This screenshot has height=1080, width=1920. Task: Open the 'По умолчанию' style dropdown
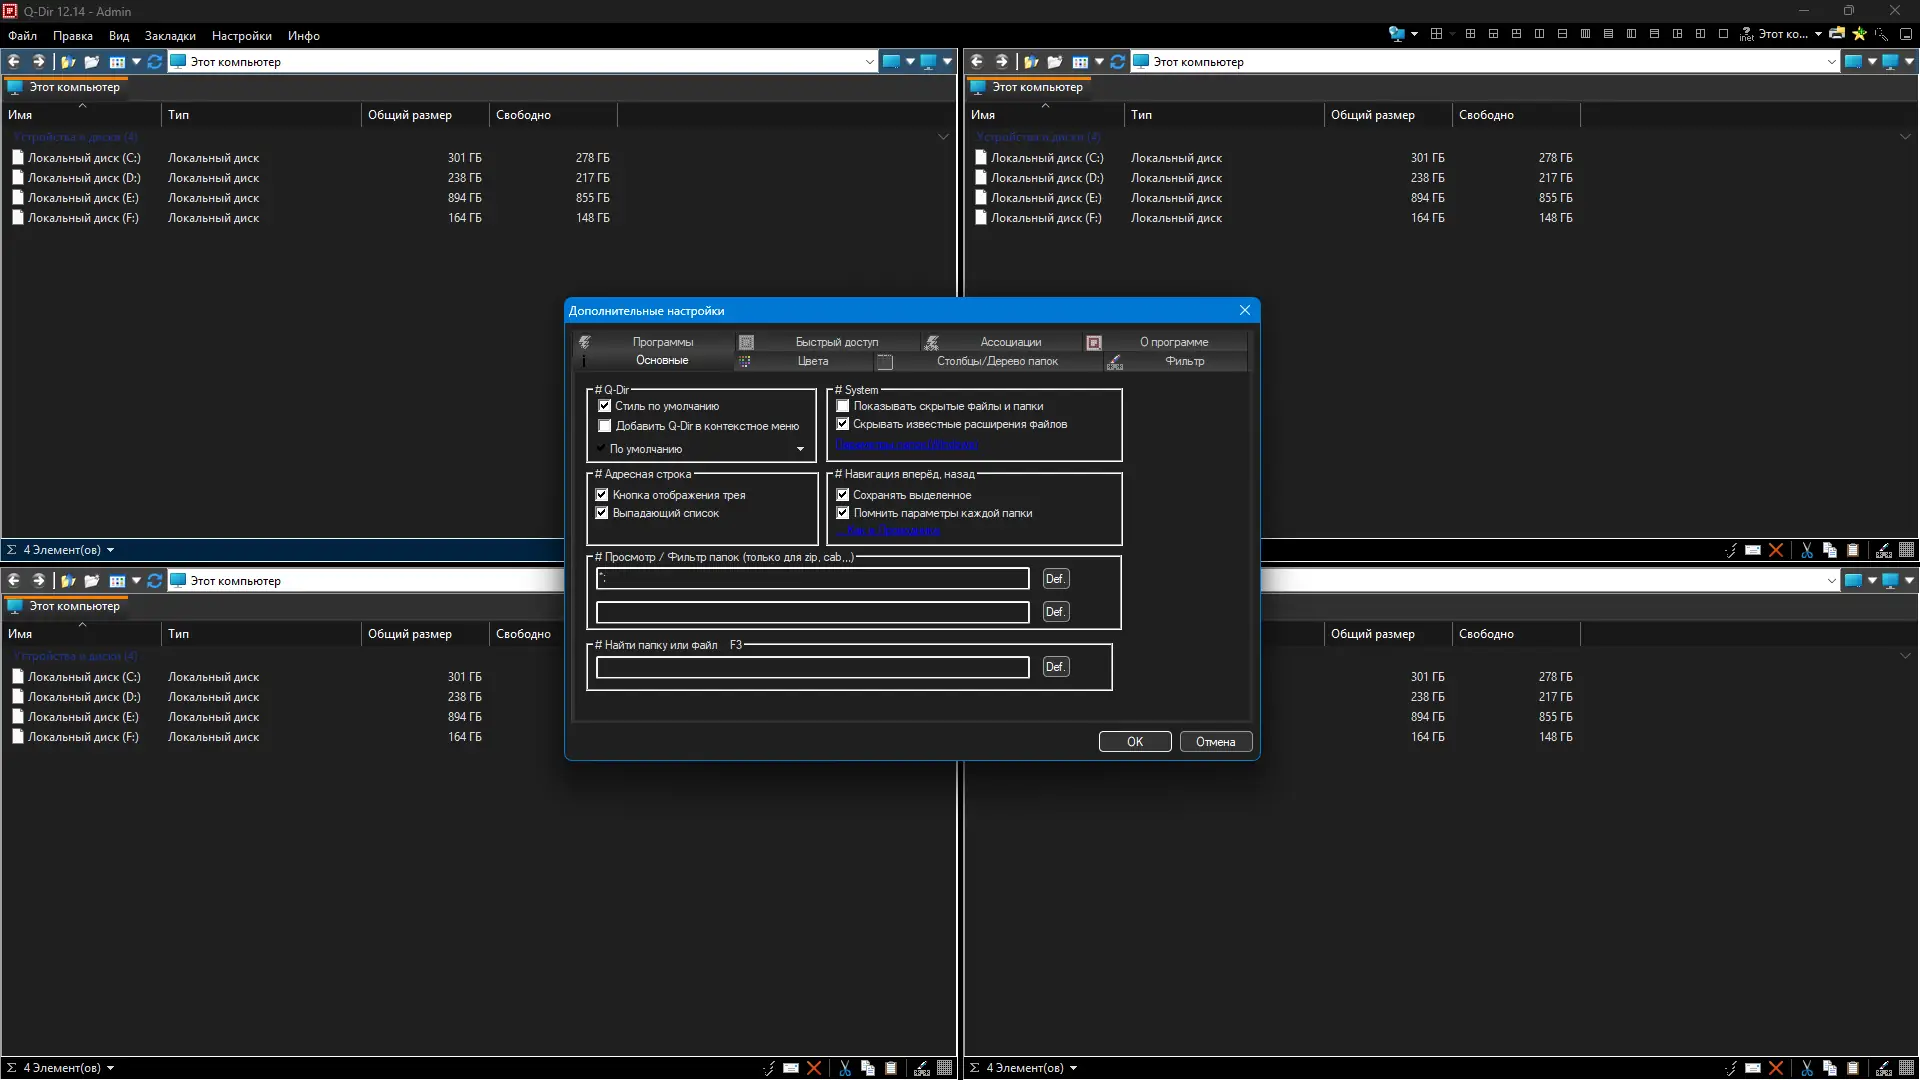(x=800, y=449)
